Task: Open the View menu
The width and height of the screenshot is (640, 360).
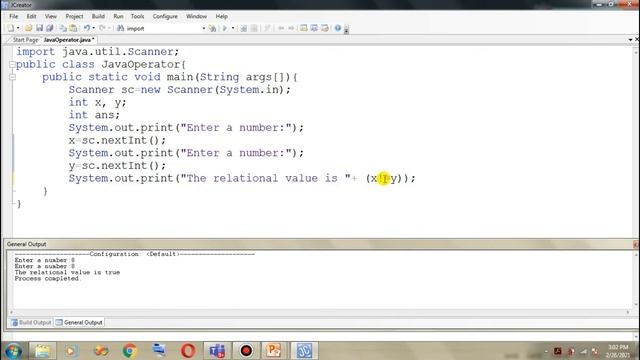Action: (51, 16)
